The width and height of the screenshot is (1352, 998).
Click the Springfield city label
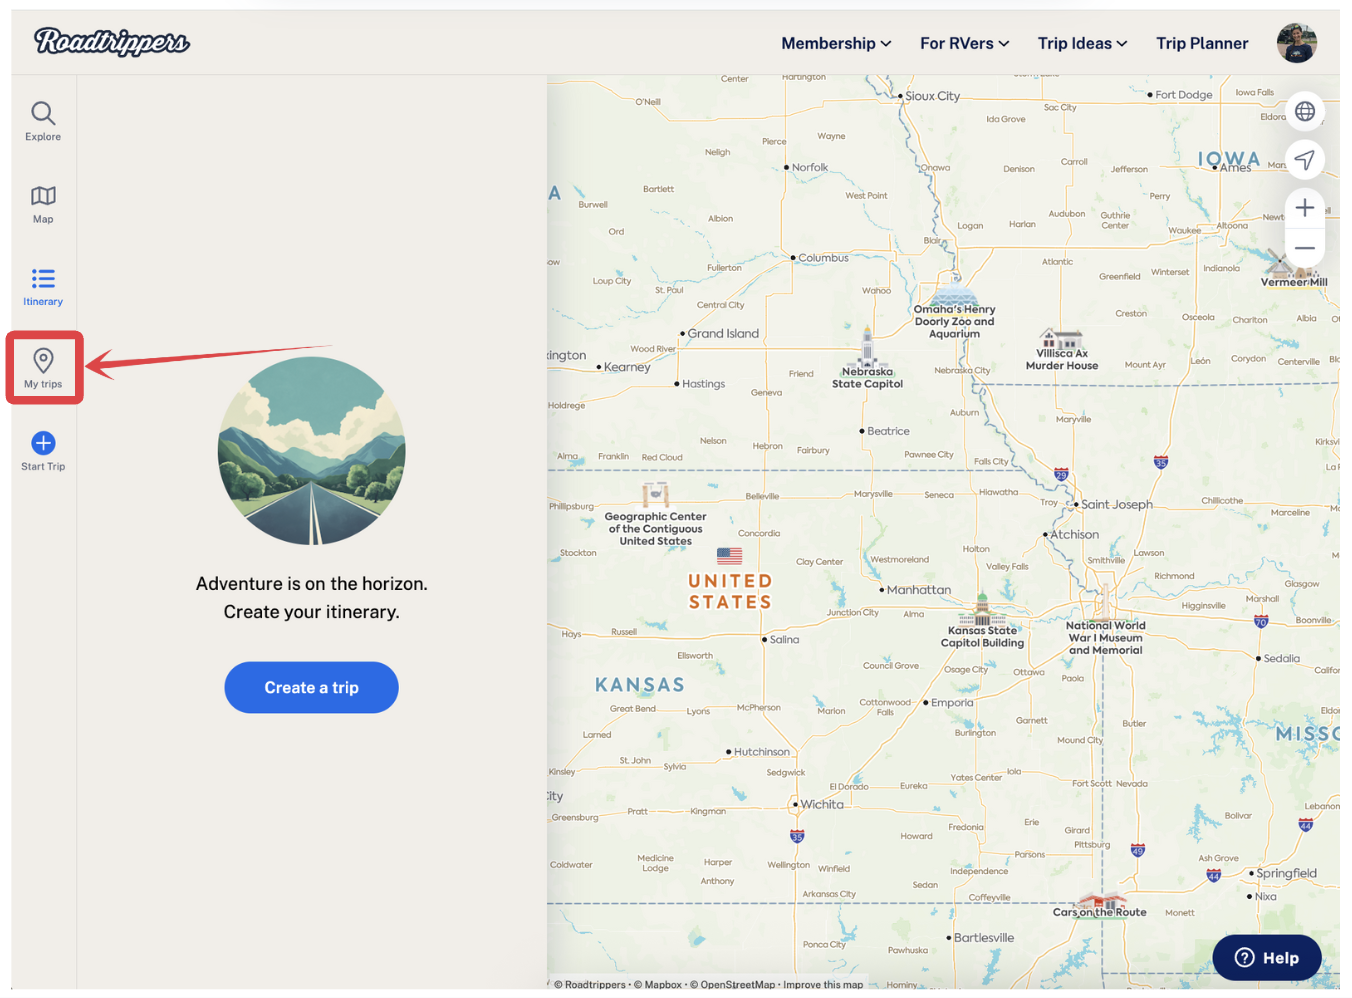tap(1286, 873)
